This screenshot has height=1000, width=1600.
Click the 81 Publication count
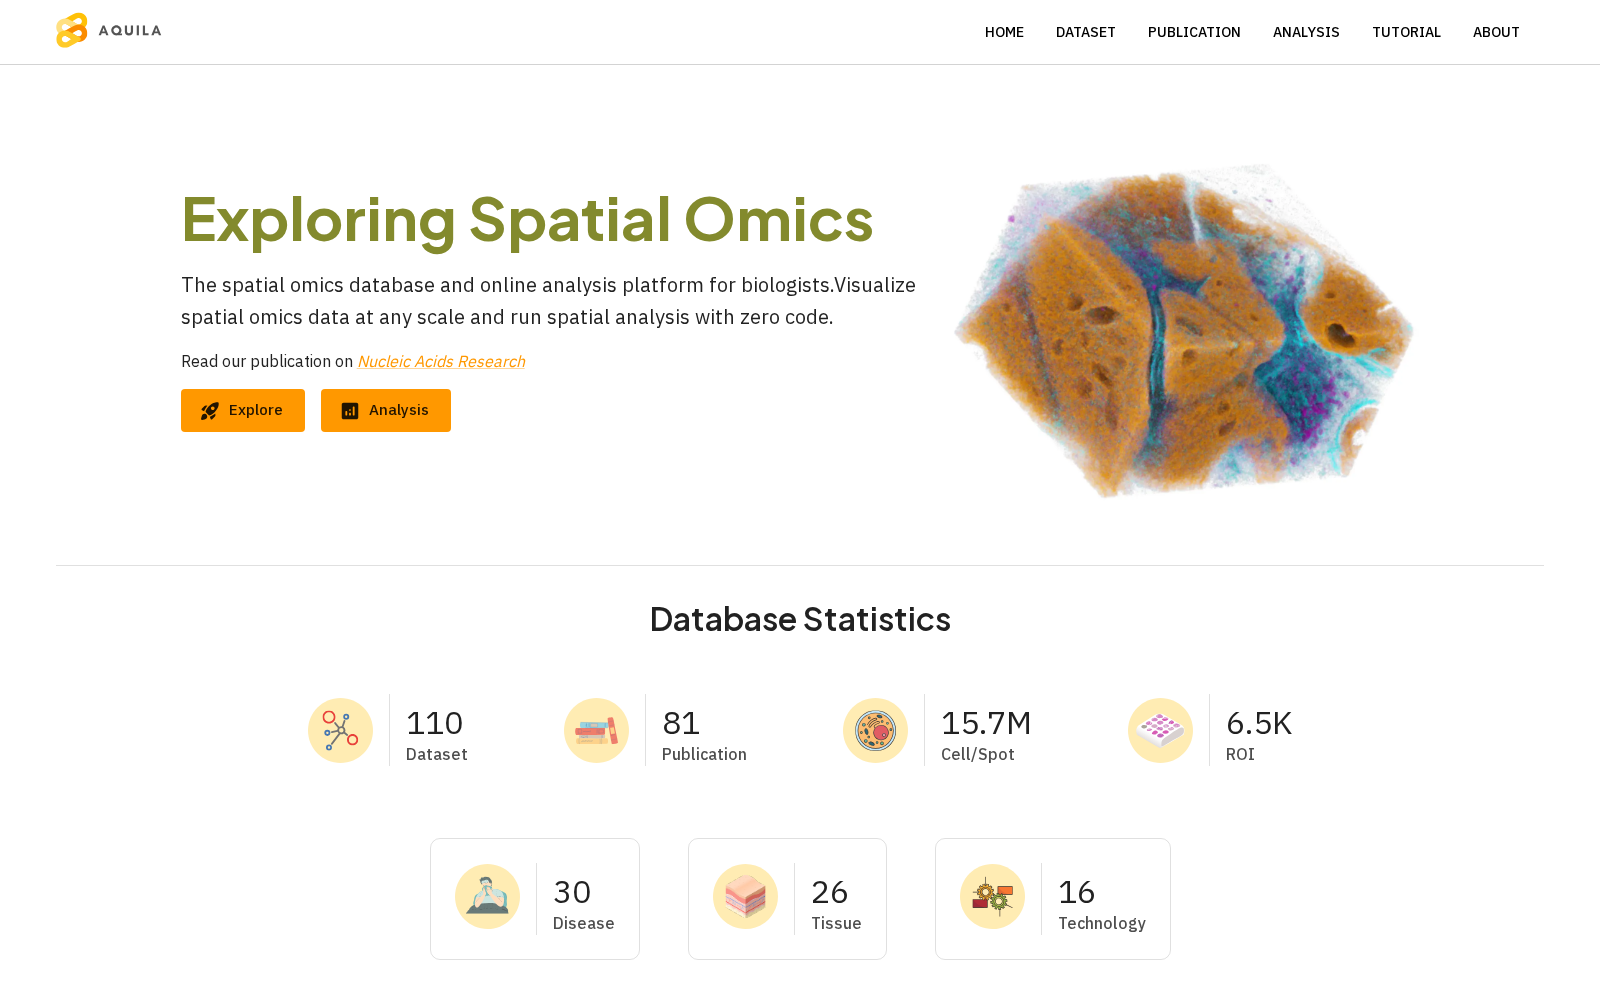(x=681, y=723)
